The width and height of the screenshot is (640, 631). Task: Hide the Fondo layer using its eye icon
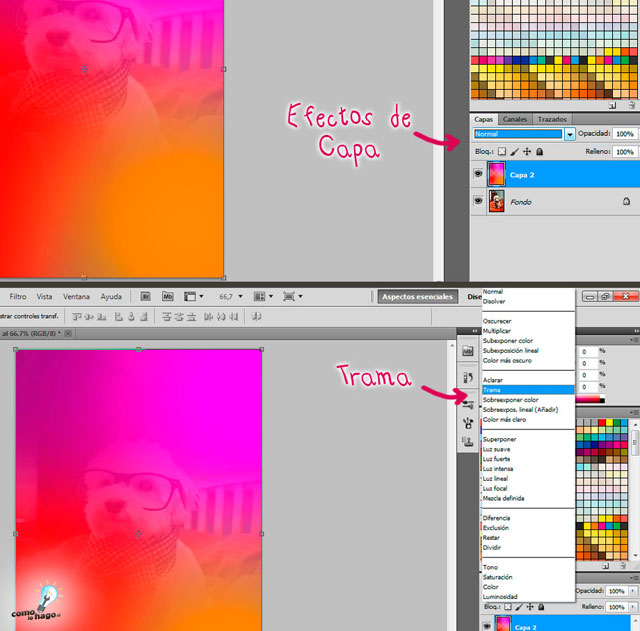point(478,201)
